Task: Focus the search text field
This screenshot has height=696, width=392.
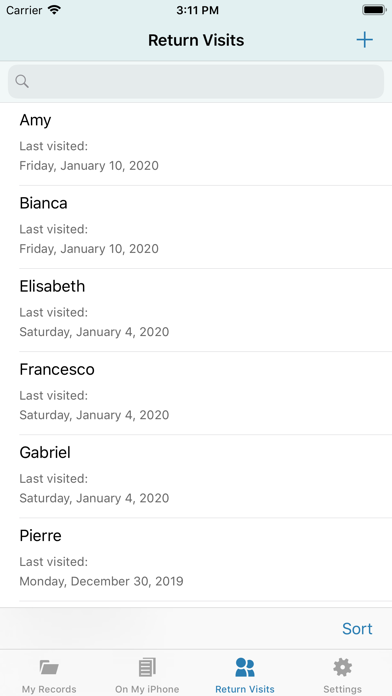Action: pos(196,82)
